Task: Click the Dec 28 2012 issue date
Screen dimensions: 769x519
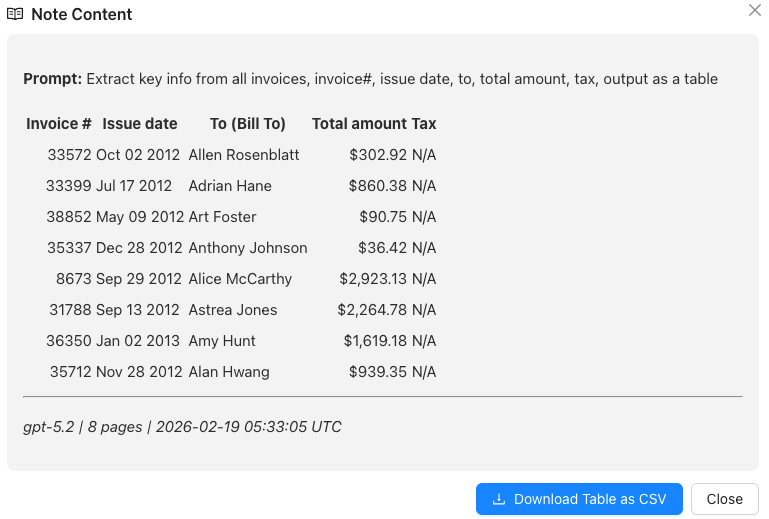Action: coord(140,248)
